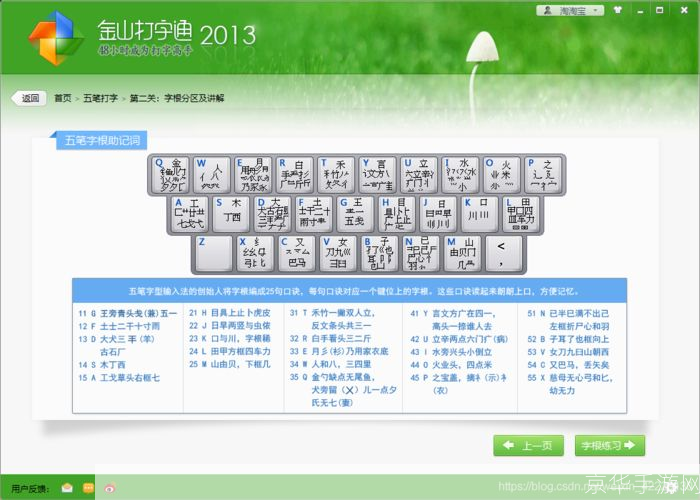This screenshot has width=700, height=500.
Task: Click mnemonic line 22 J 日早两竖与虫依
Action: pos(230,325)
